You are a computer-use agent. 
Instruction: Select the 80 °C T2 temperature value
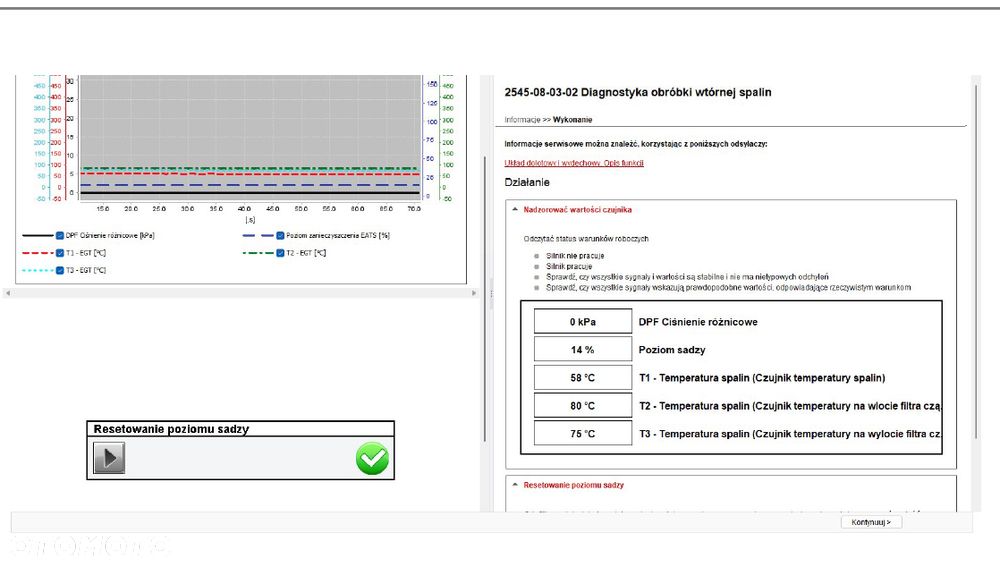click(583, 406)
